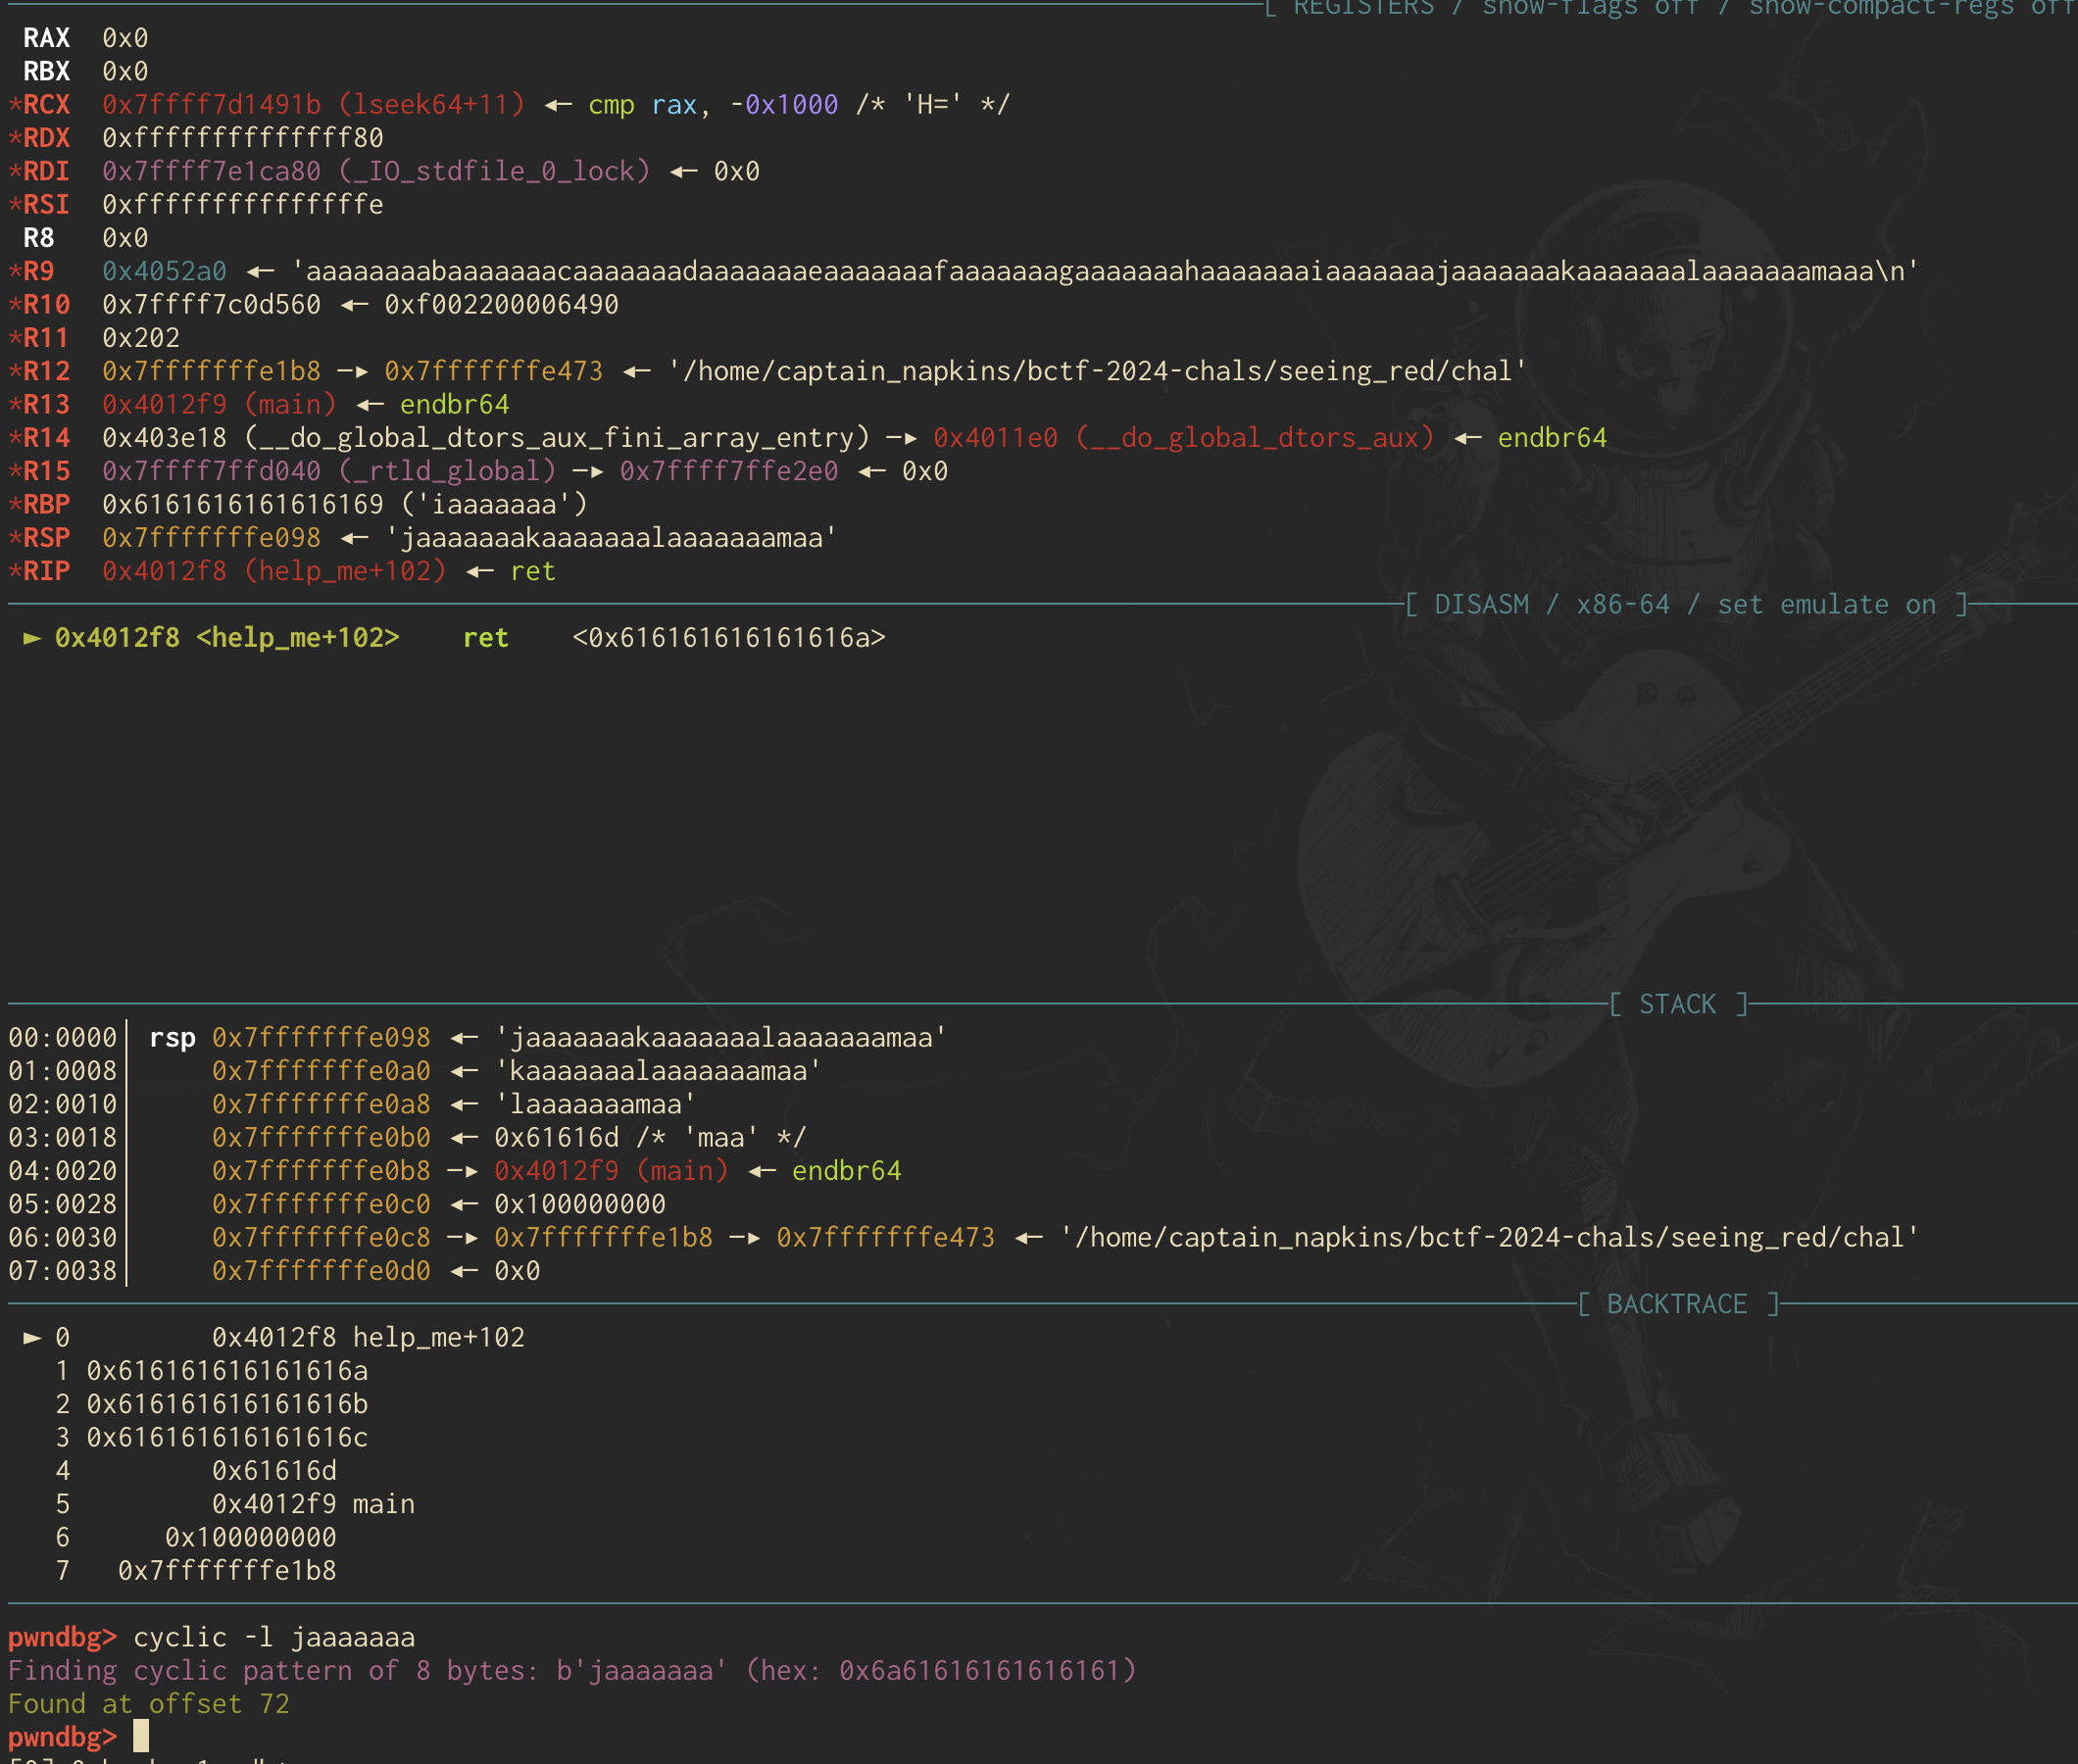Click the RIP register label

click(x=46, y=571)
